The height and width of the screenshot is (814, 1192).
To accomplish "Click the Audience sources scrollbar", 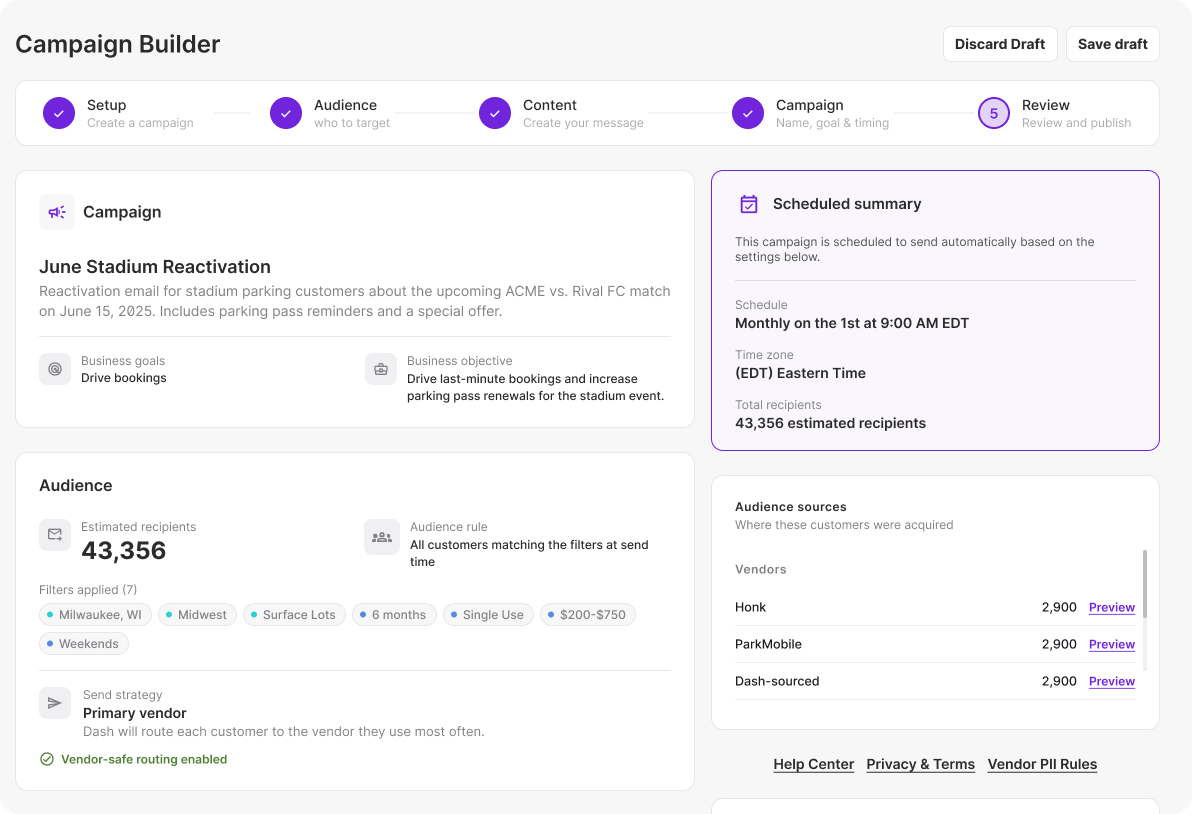I will [x=1144, y=584].
